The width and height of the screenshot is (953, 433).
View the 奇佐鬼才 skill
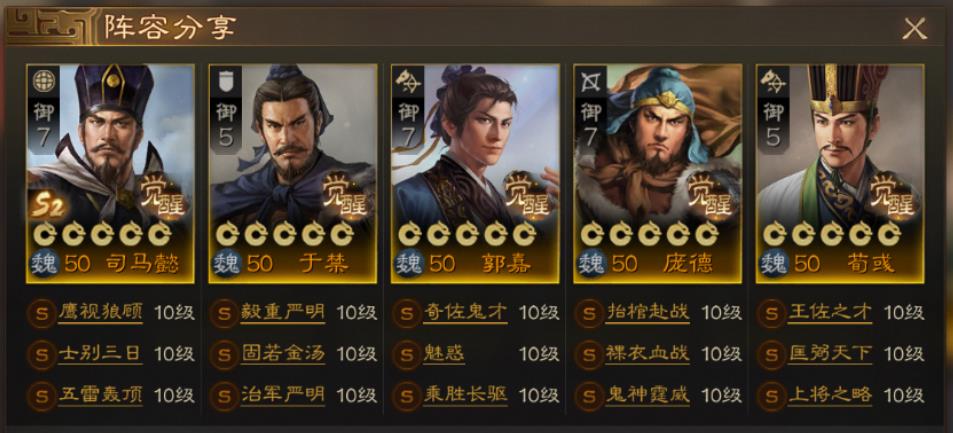(x=465, y=314)
